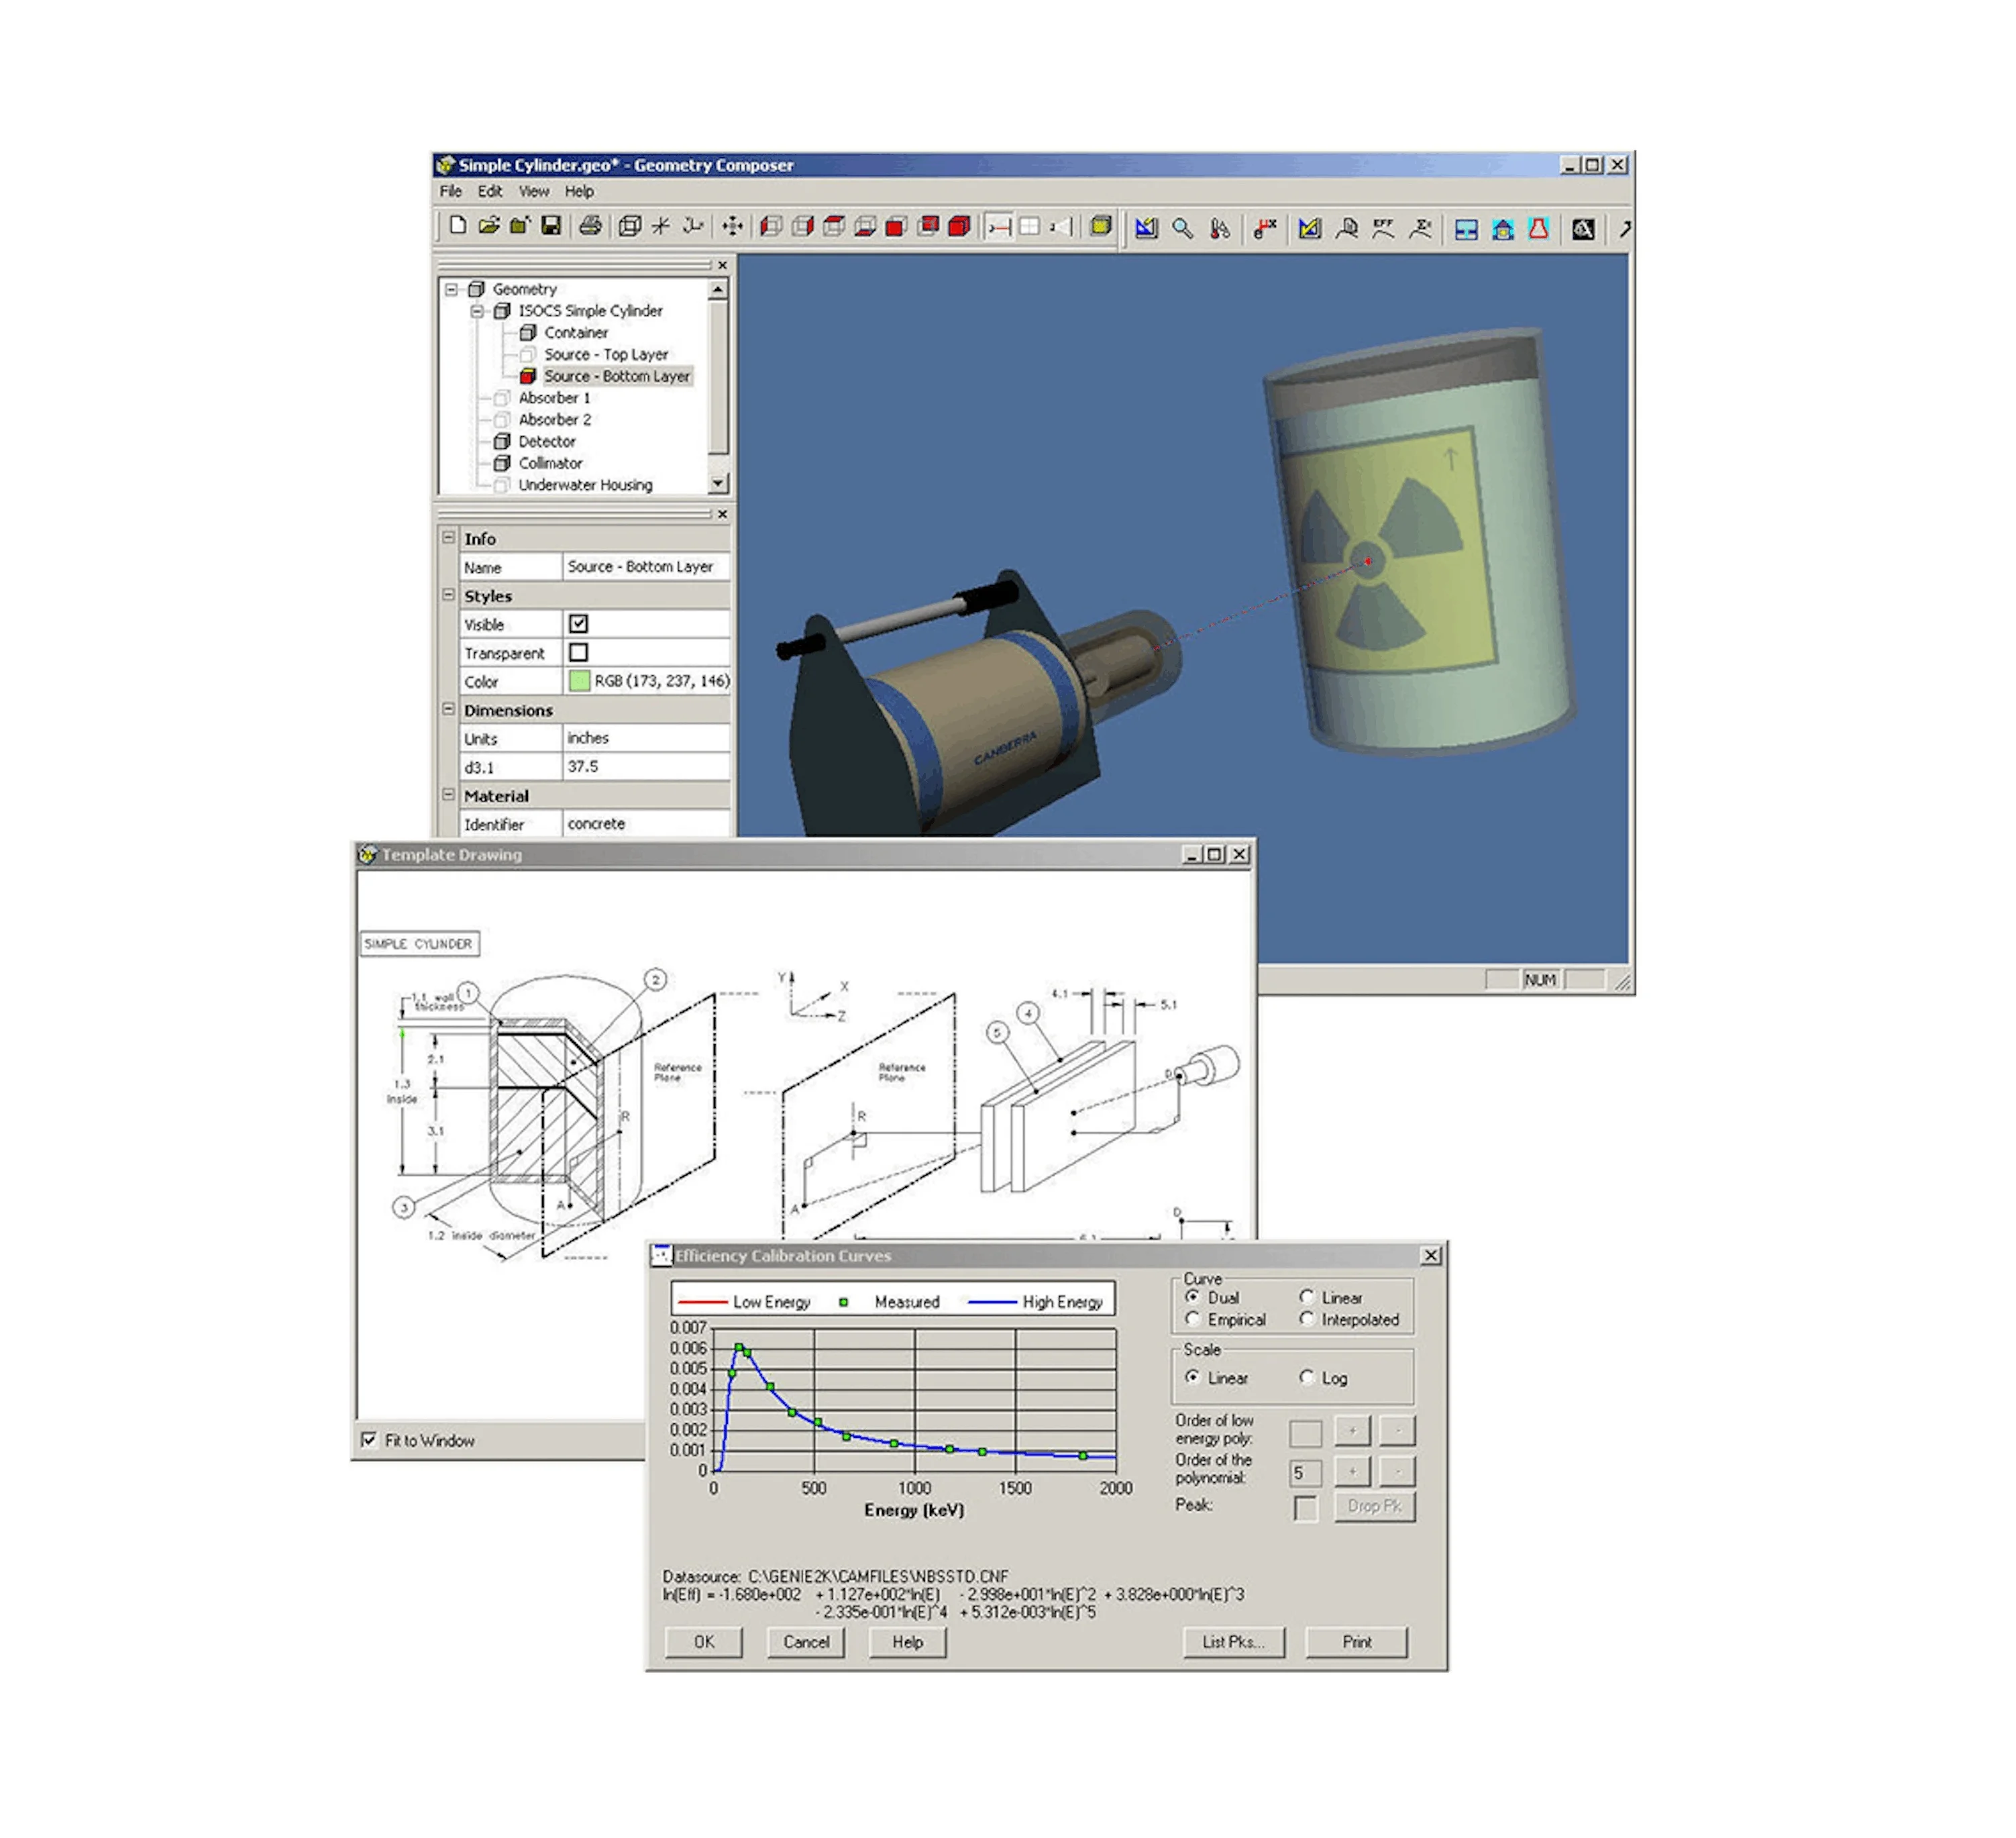Click the Save floppy disk icon
Screen dimensions: 2016x1838
[x=551, y=226]
